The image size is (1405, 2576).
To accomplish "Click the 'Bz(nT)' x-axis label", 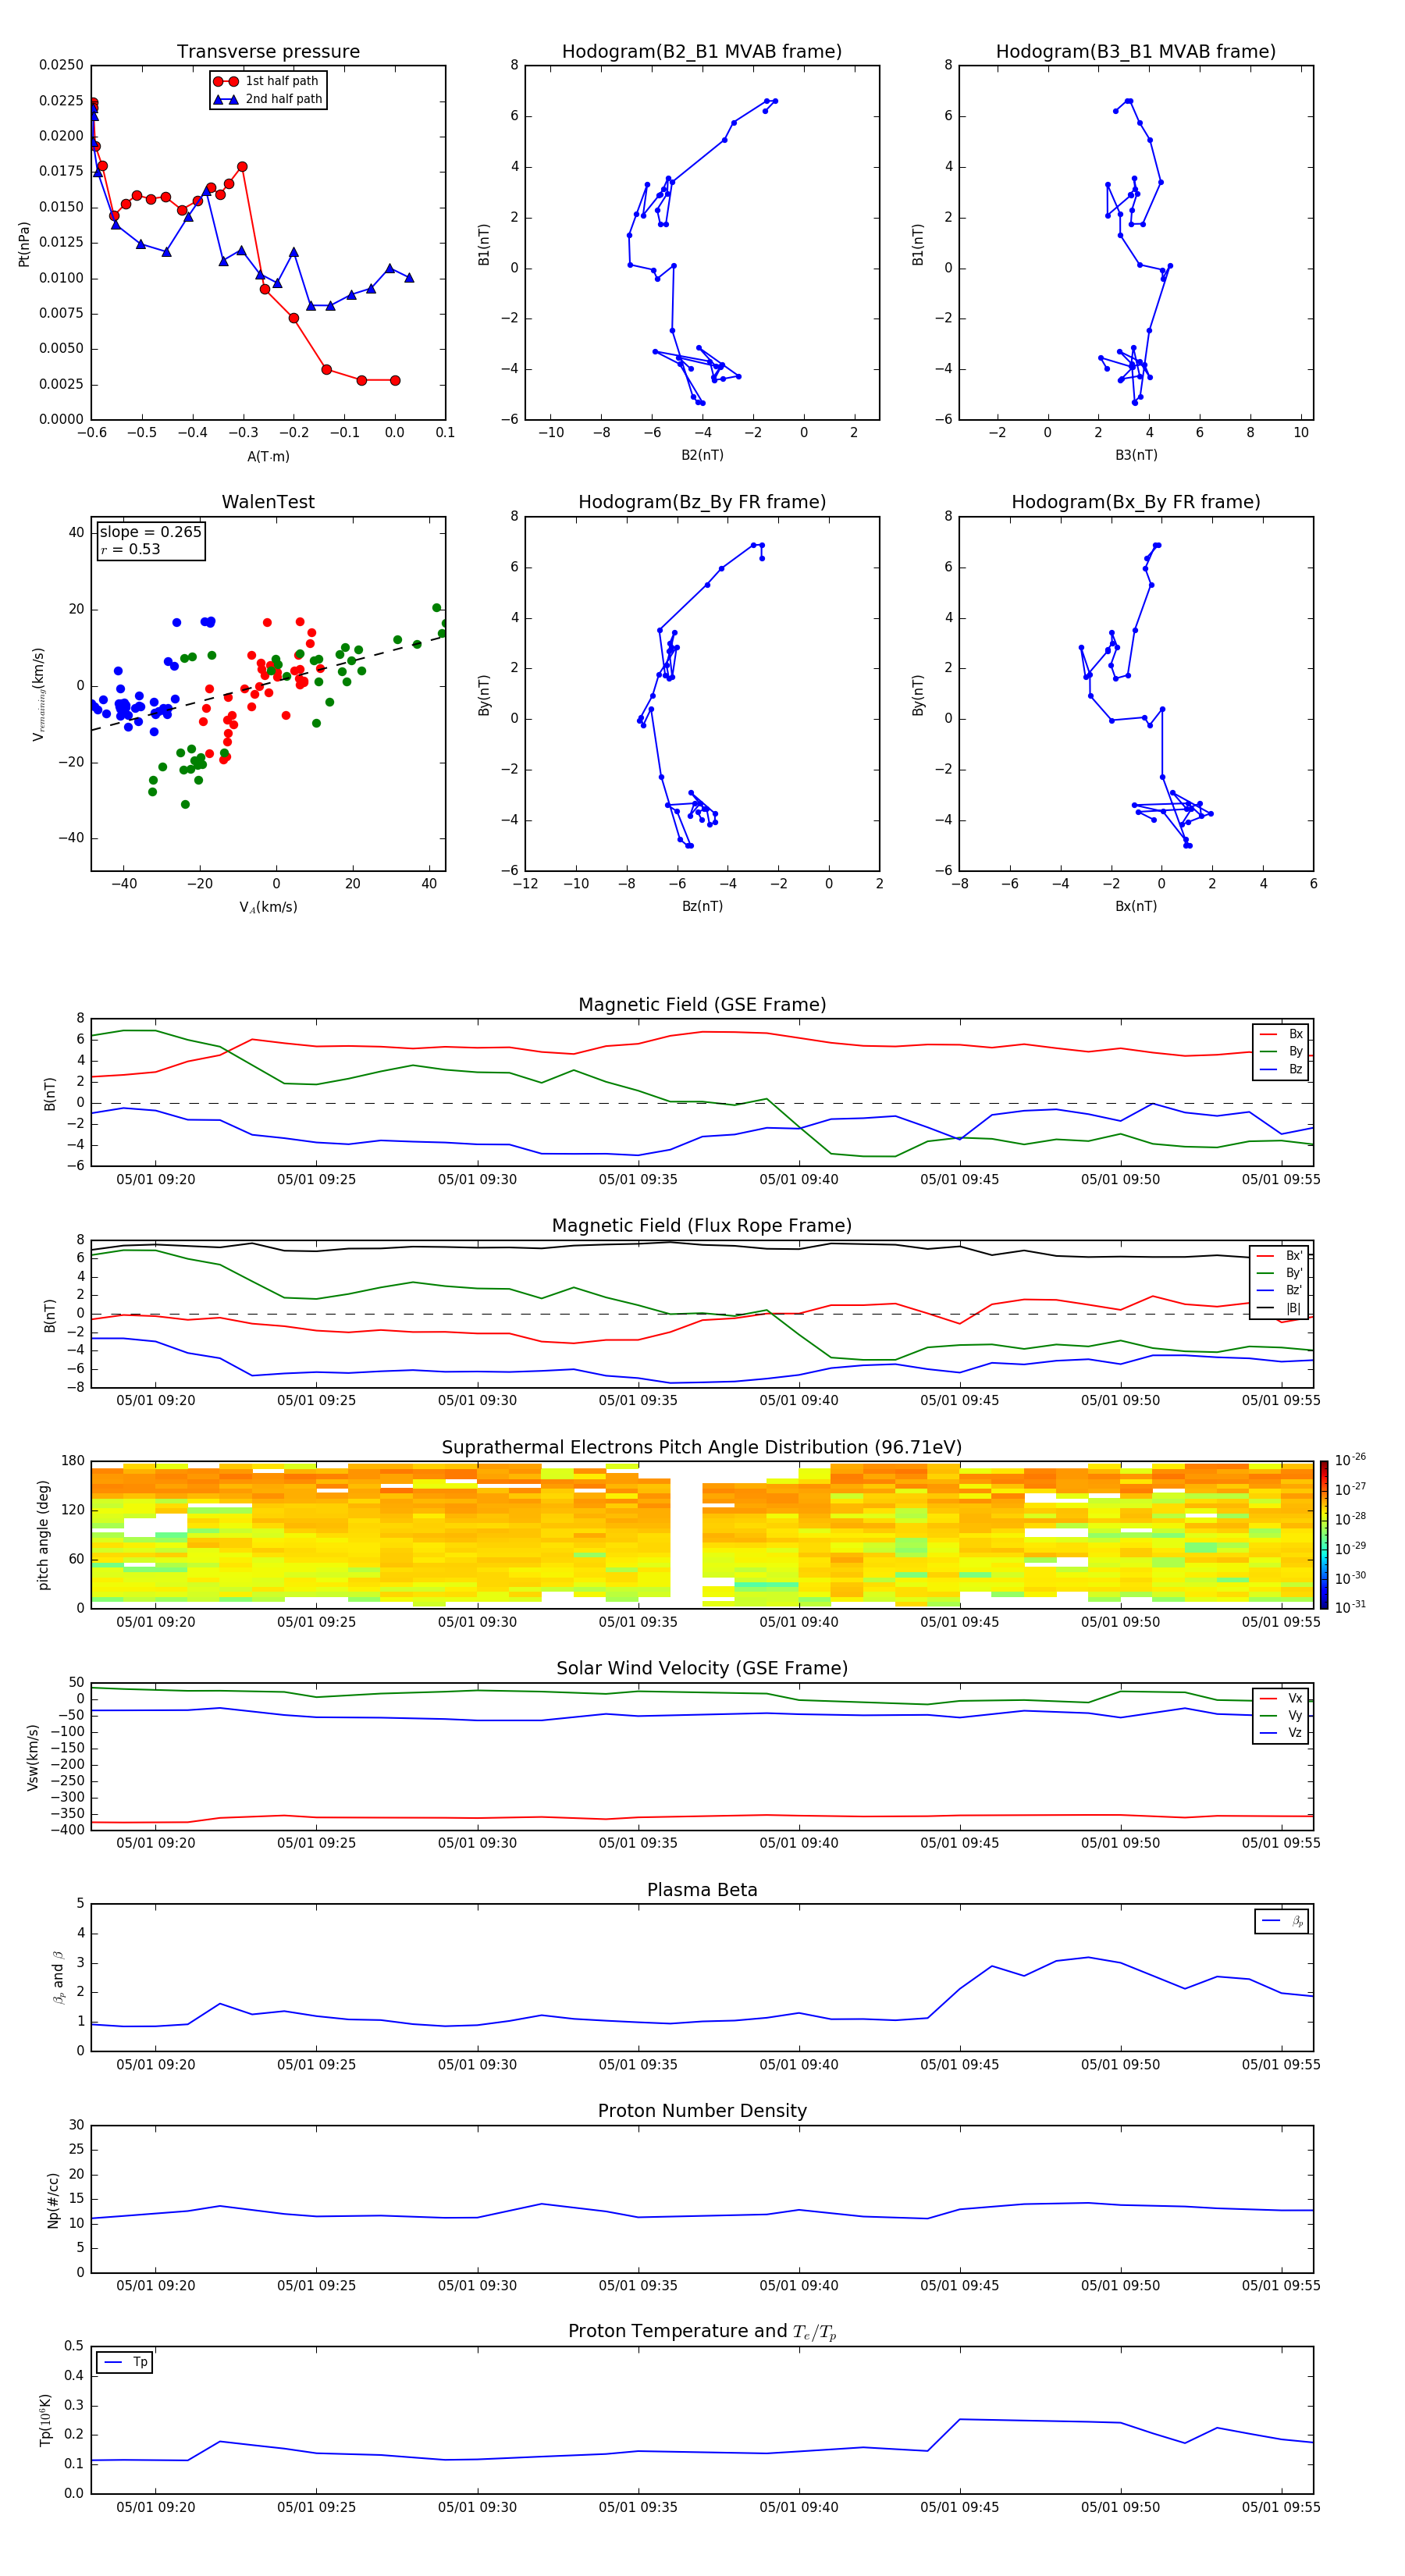I will [702, 906].
